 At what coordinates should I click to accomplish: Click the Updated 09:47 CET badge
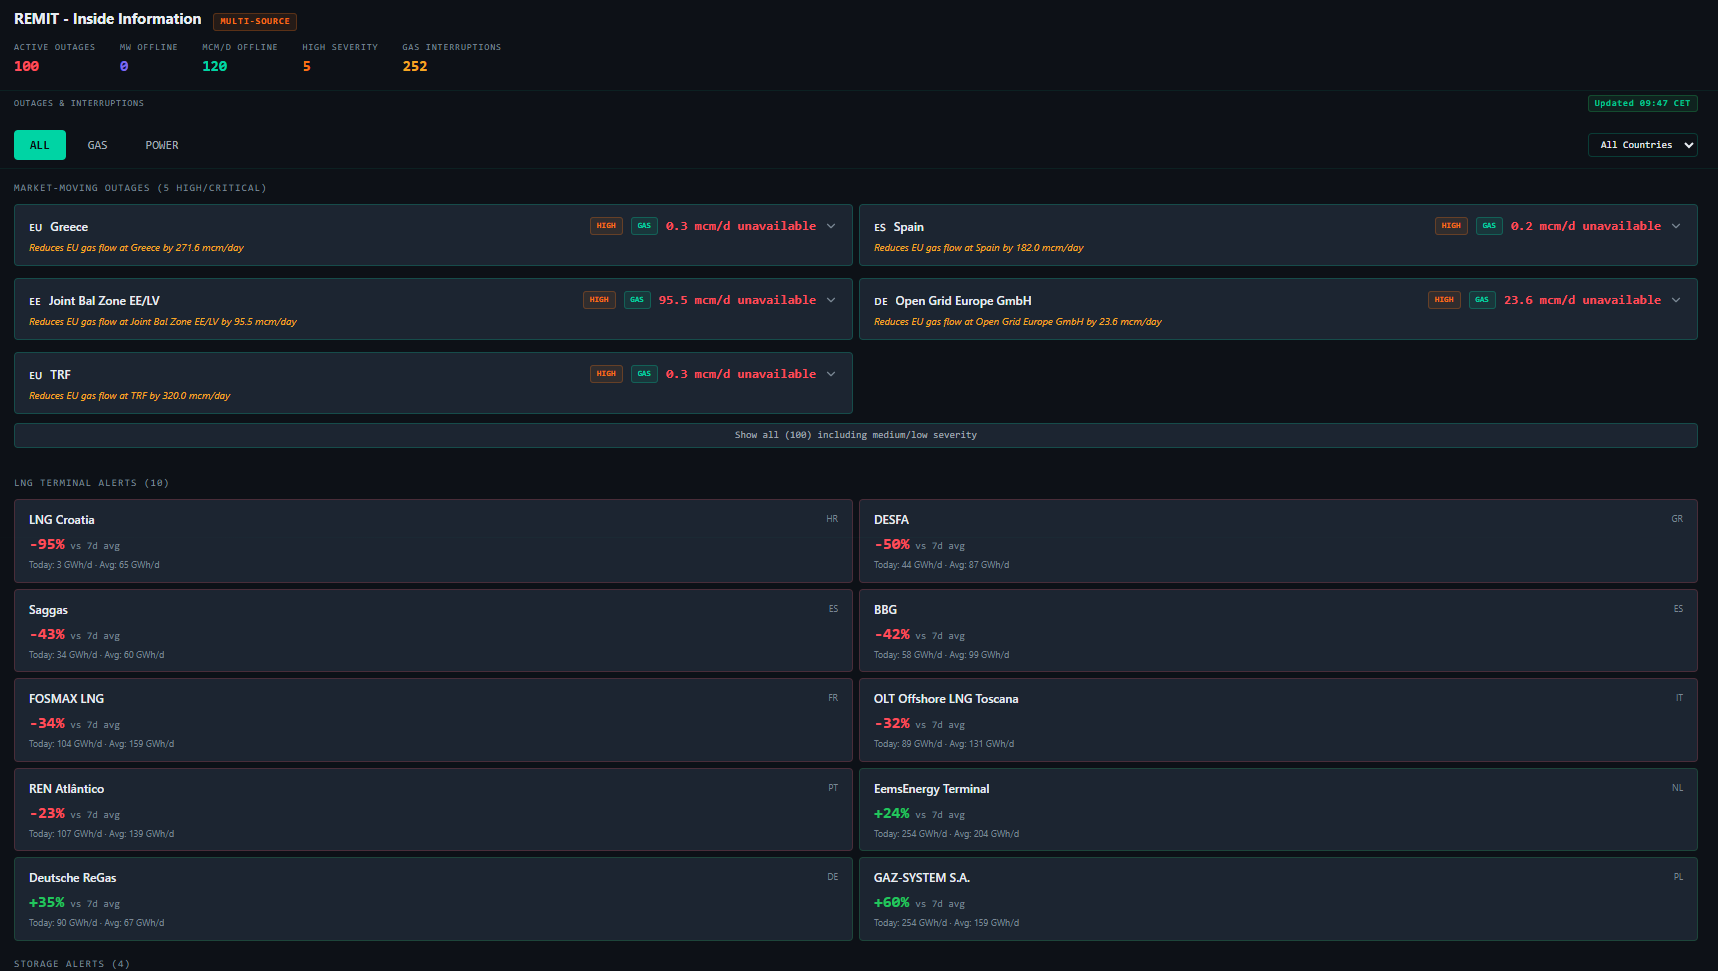pyautogui.click(x=1642, y=103)
